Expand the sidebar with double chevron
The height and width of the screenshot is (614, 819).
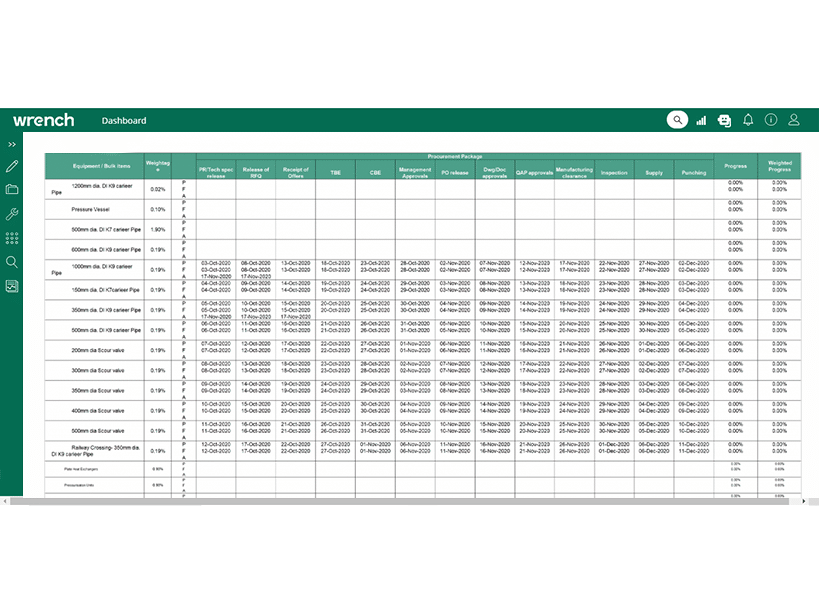coord(11,145)
